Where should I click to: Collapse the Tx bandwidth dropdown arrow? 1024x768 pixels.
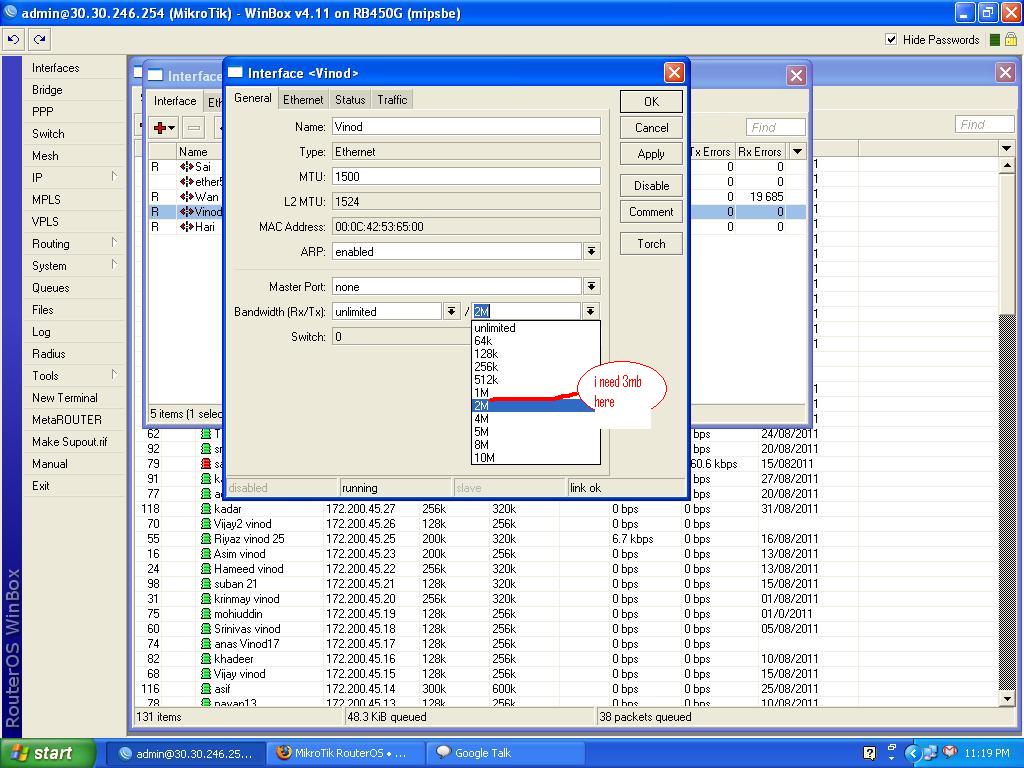(x=590, y=312)
